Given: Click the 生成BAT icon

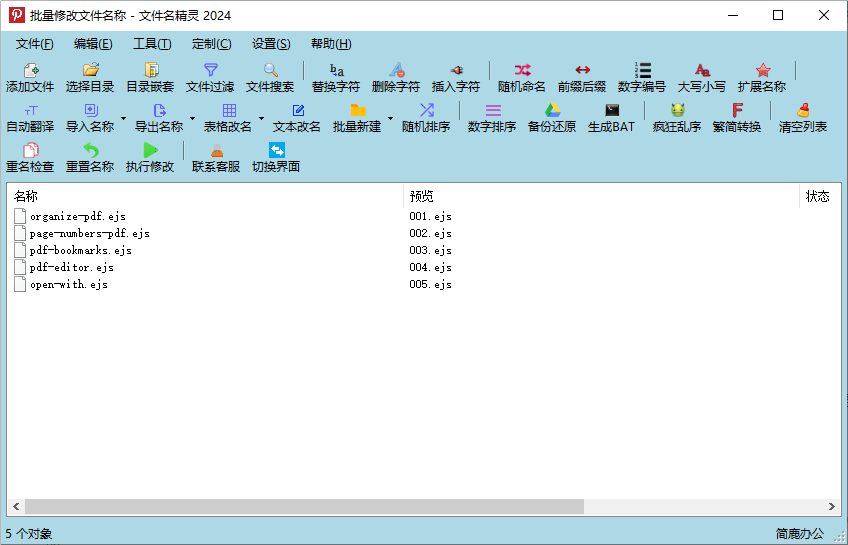Looking at the screenshot, I should click(611, 117).
